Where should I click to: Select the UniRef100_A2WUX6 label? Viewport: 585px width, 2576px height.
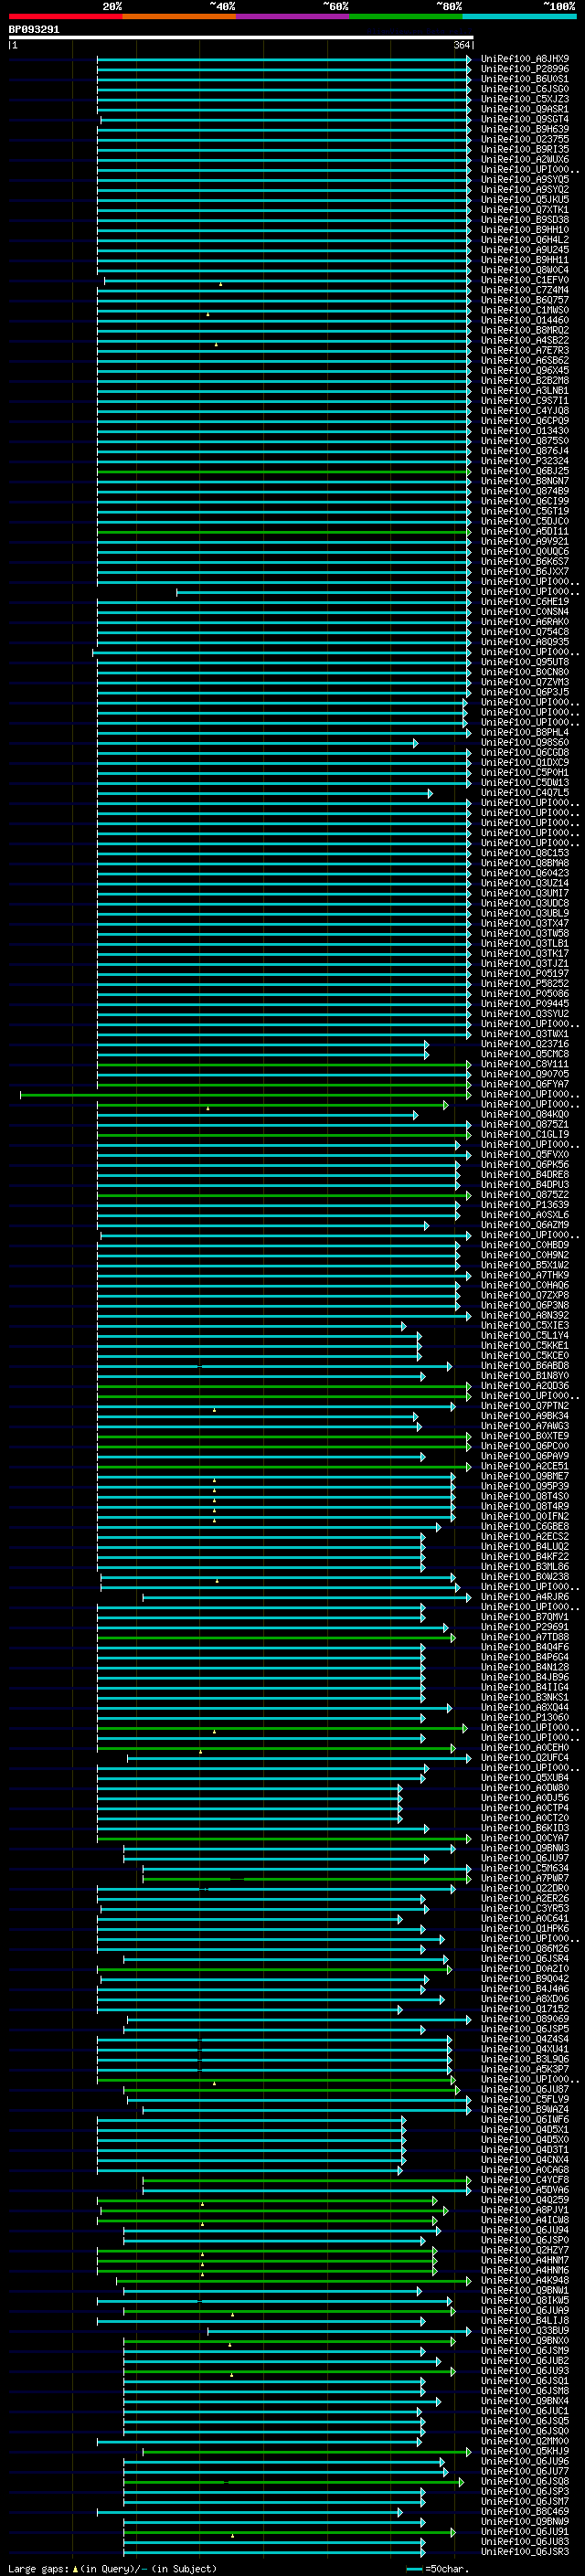[x=525, y=159]
